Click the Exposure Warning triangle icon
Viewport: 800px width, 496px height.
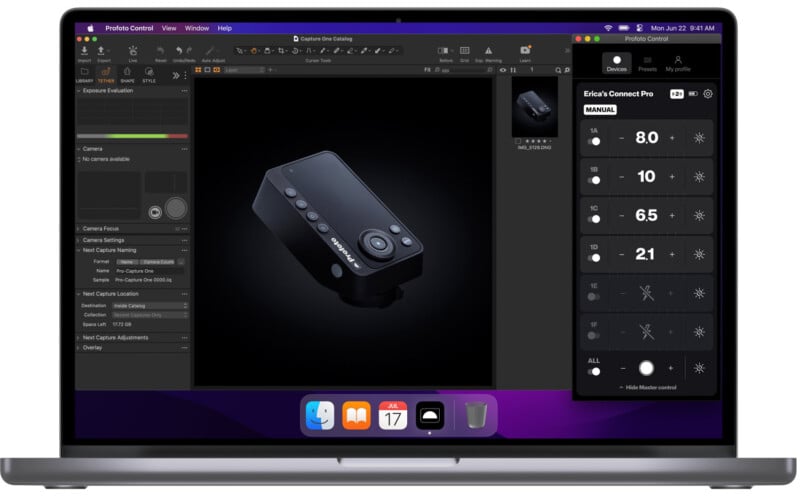pos(488,51)
